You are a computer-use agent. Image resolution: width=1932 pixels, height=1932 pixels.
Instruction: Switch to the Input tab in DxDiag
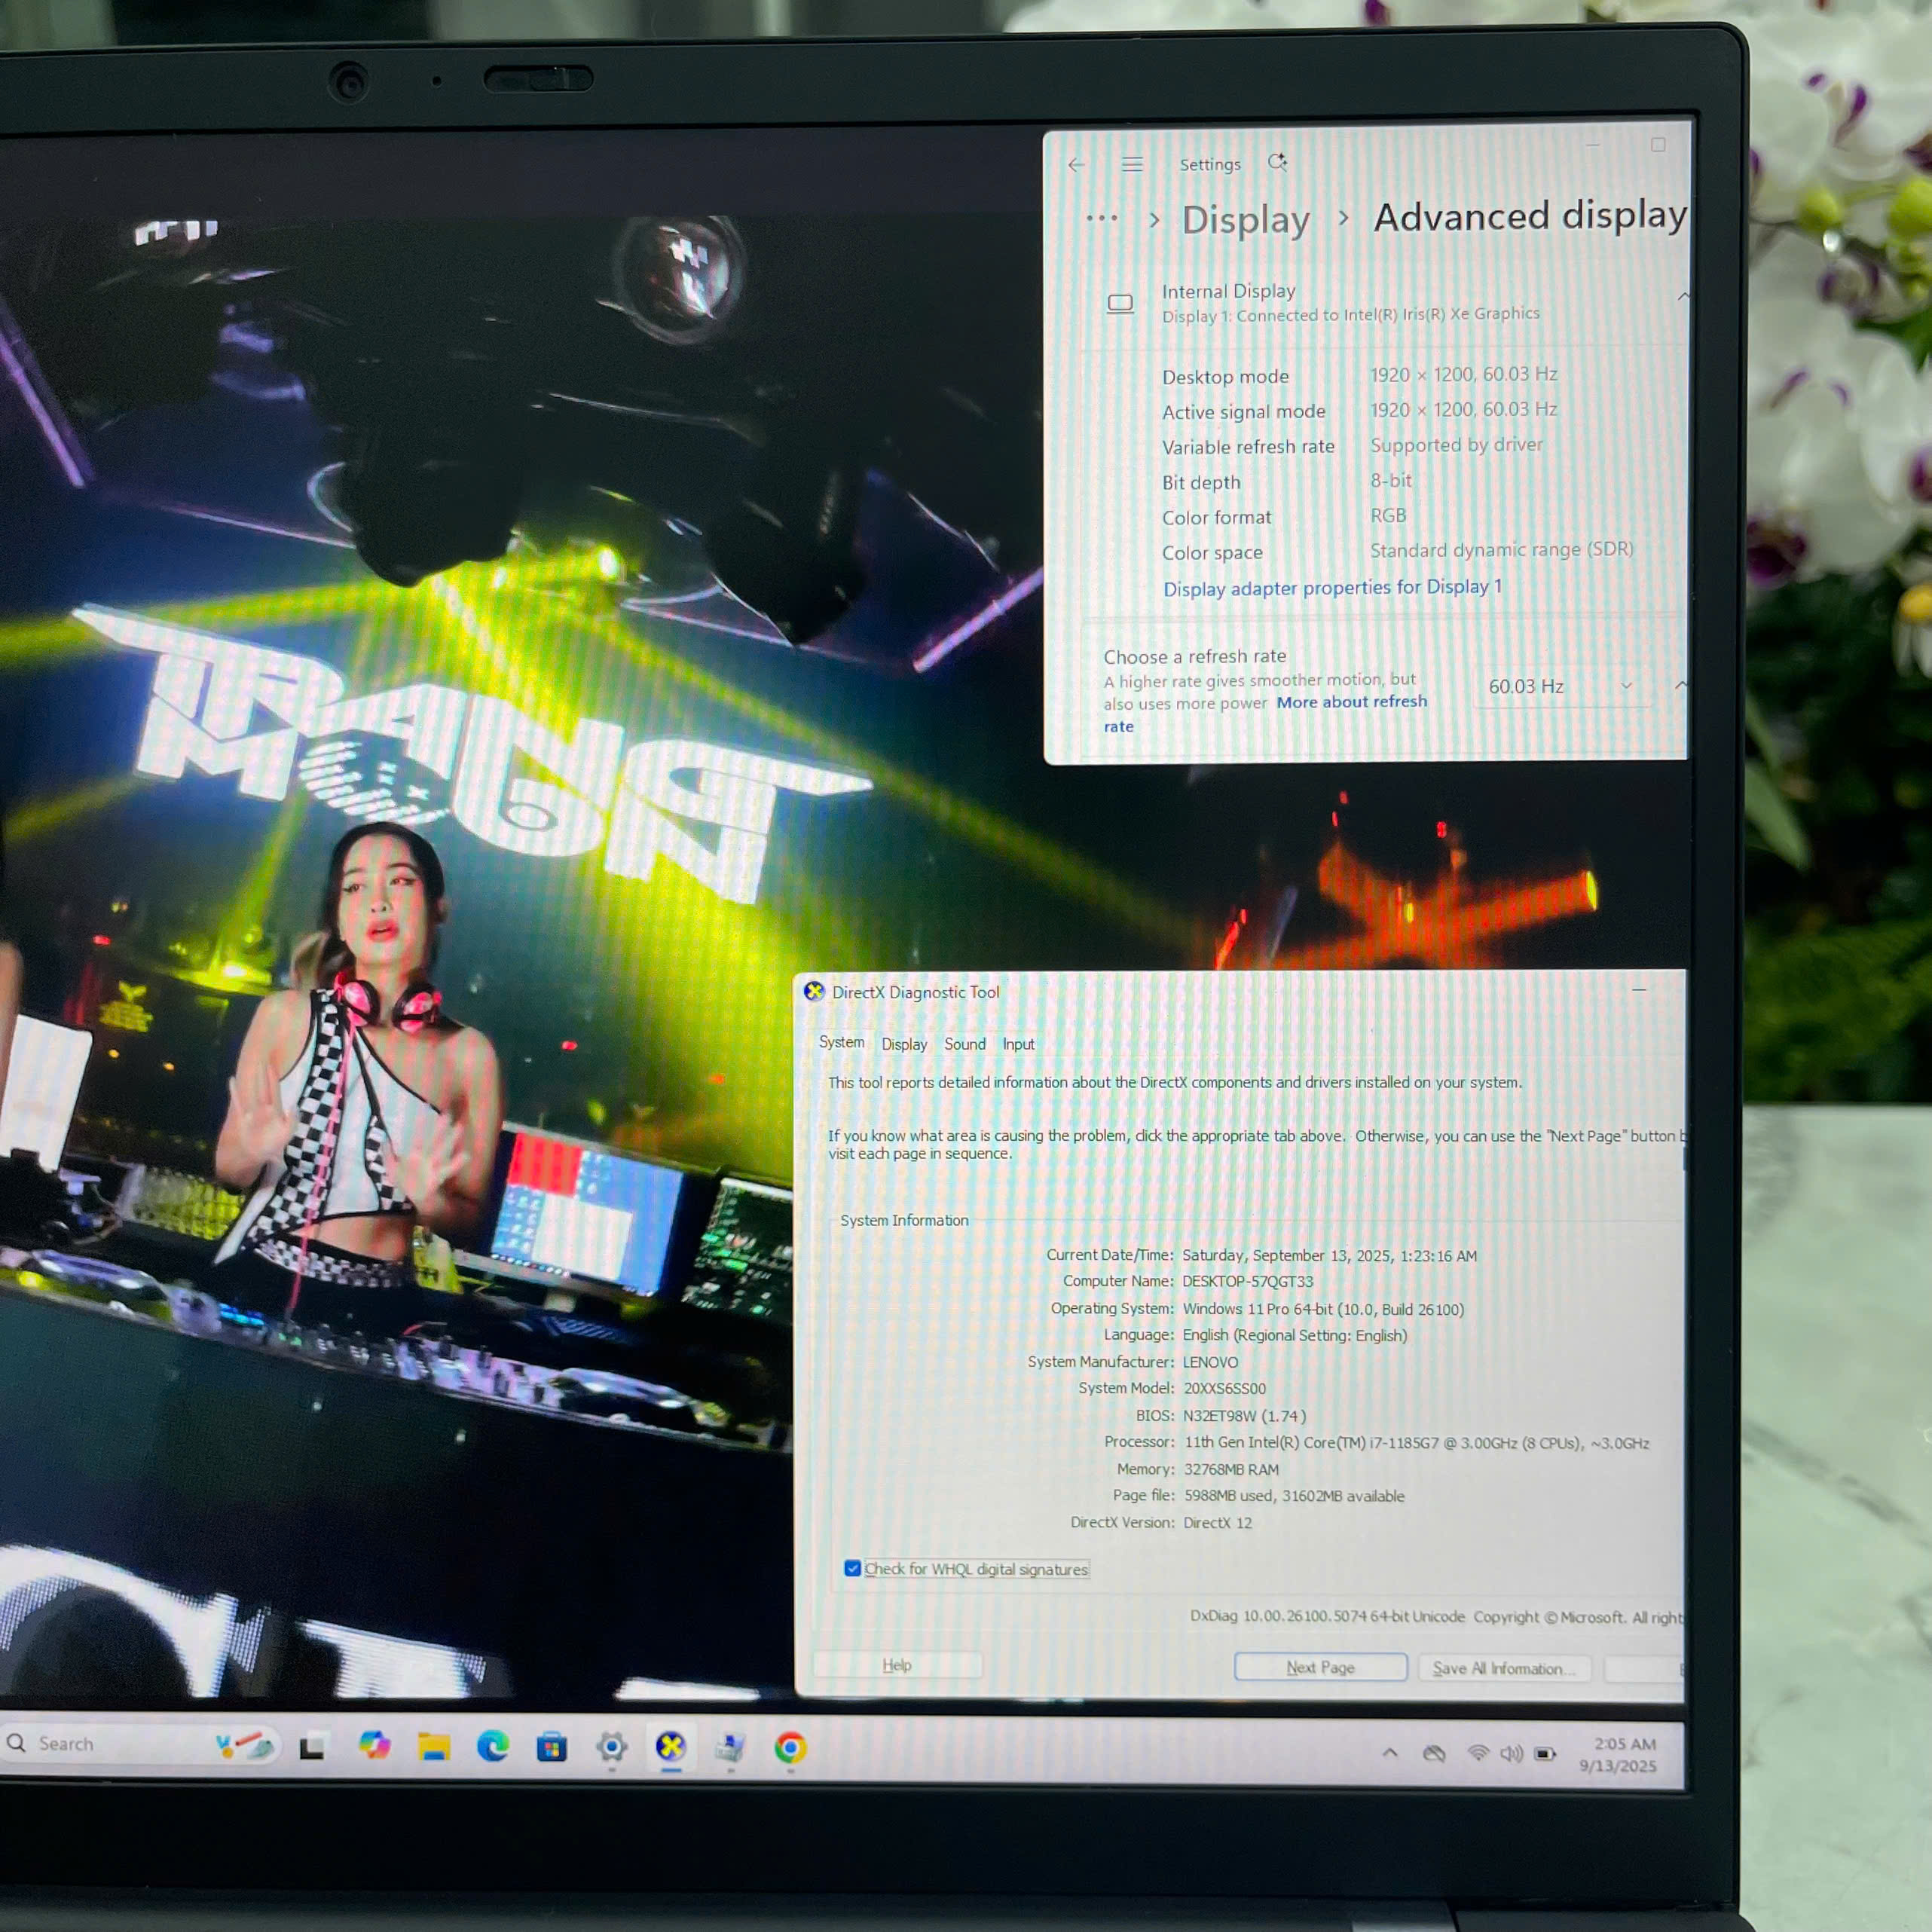1018,1044
